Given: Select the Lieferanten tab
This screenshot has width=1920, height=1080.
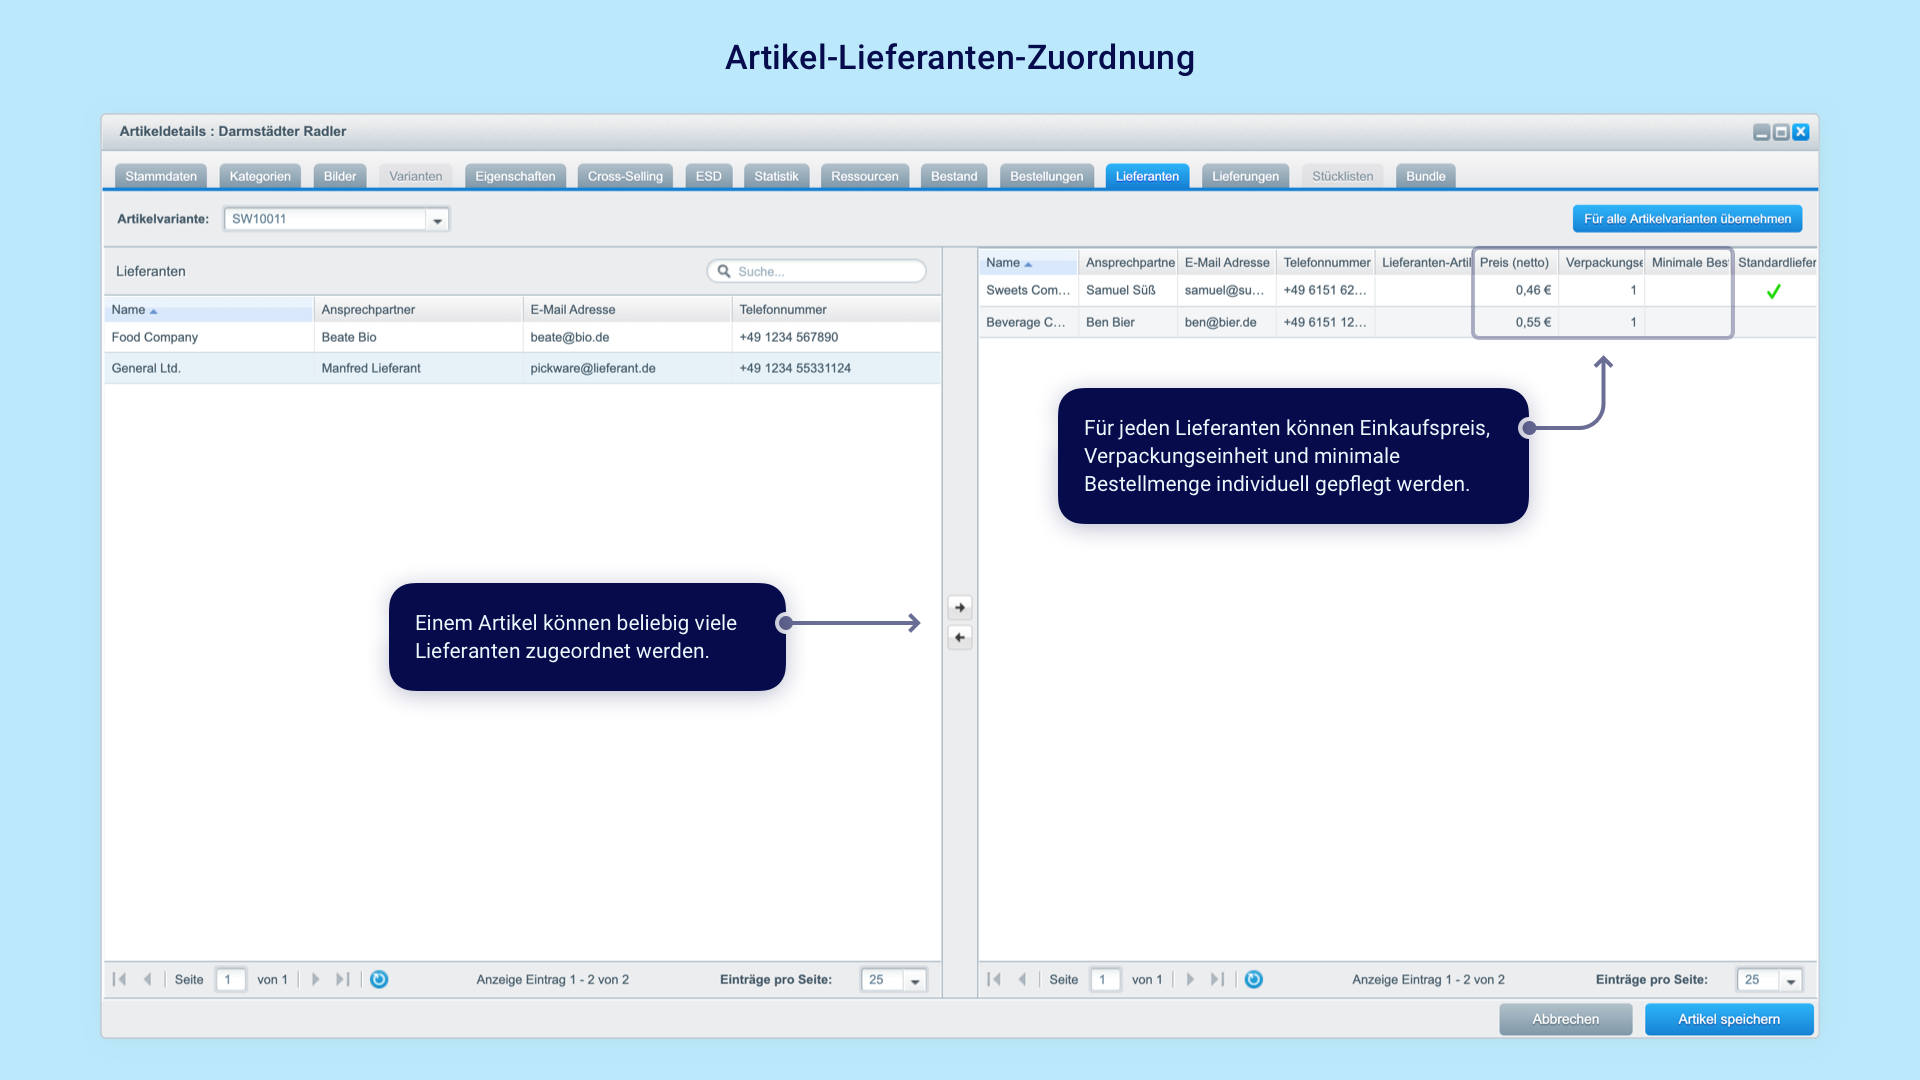Looking at the screenshot, I should [x=1147, y=176].
